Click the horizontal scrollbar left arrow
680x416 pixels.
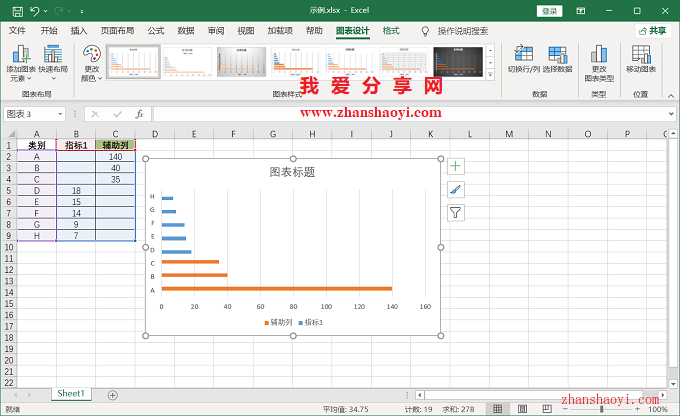click(419, 395)
